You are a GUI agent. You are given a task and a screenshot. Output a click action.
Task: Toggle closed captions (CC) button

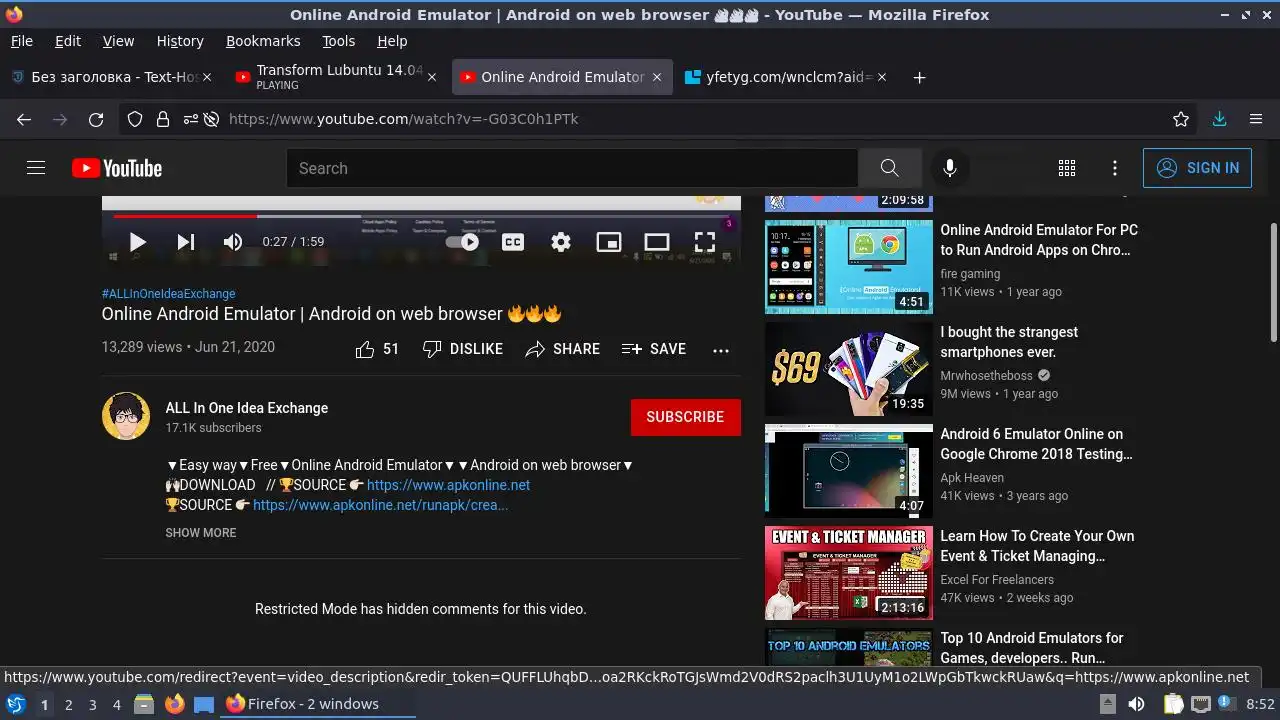click(x=513, y=242)
